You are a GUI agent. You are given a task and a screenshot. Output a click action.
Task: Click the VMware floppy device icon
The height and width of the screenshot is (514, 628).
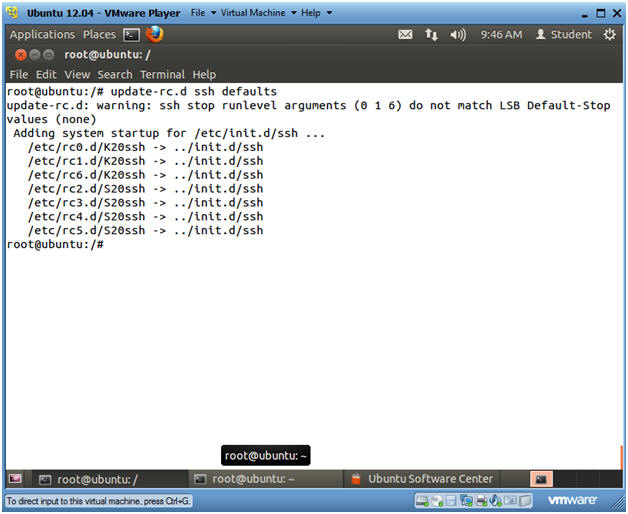click(451, 500)
